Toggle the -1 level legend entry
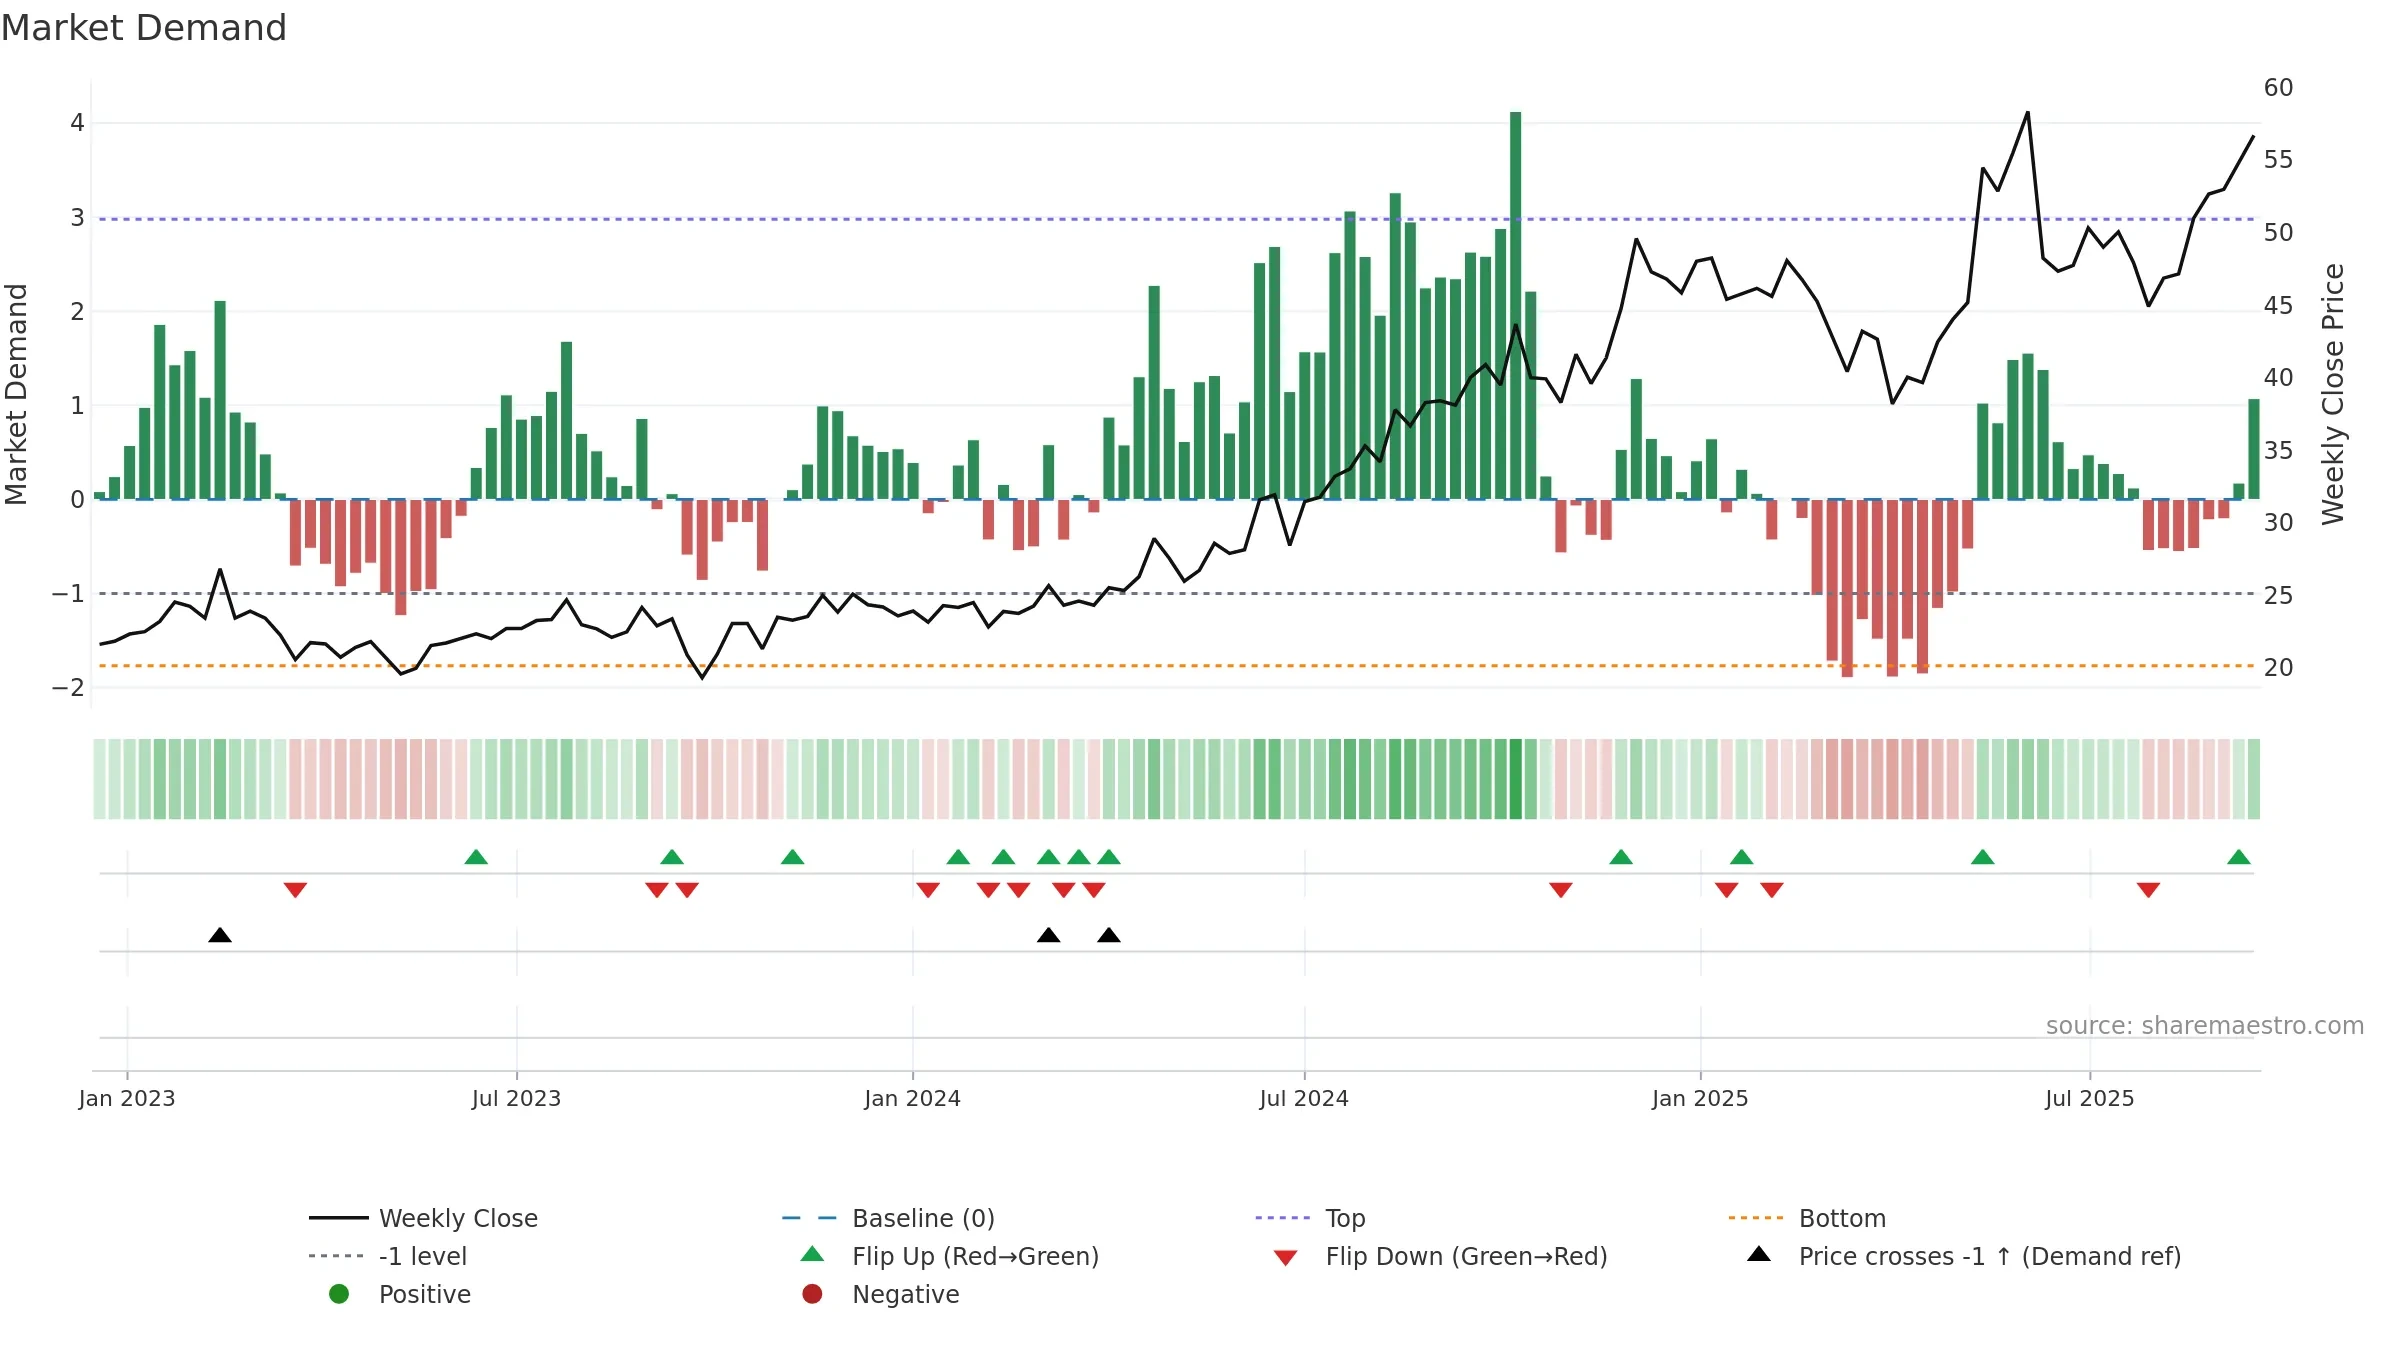The height and width of the screenshot is (1350, 2400). [x=388, y=1256]
